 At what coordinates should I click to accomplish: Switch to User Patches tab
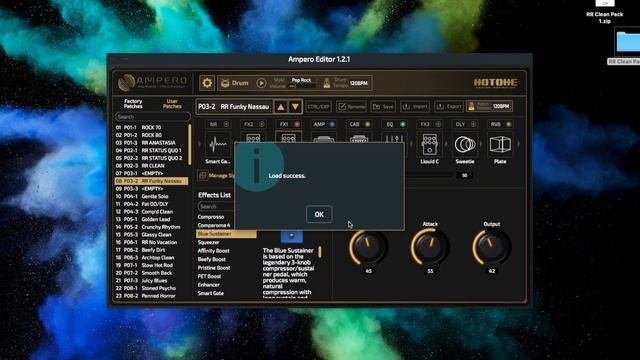(172, 104)
